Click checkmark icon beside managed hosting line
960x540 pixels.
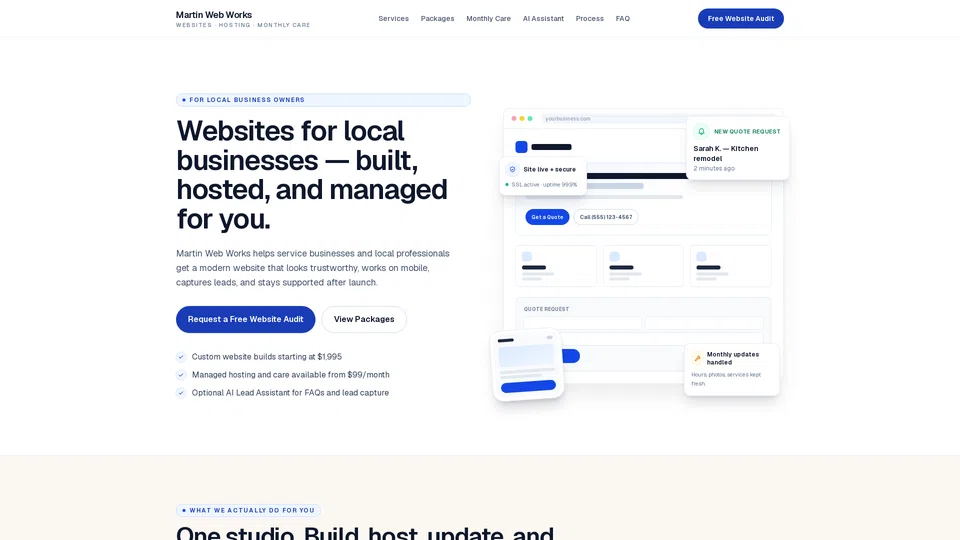181,375
